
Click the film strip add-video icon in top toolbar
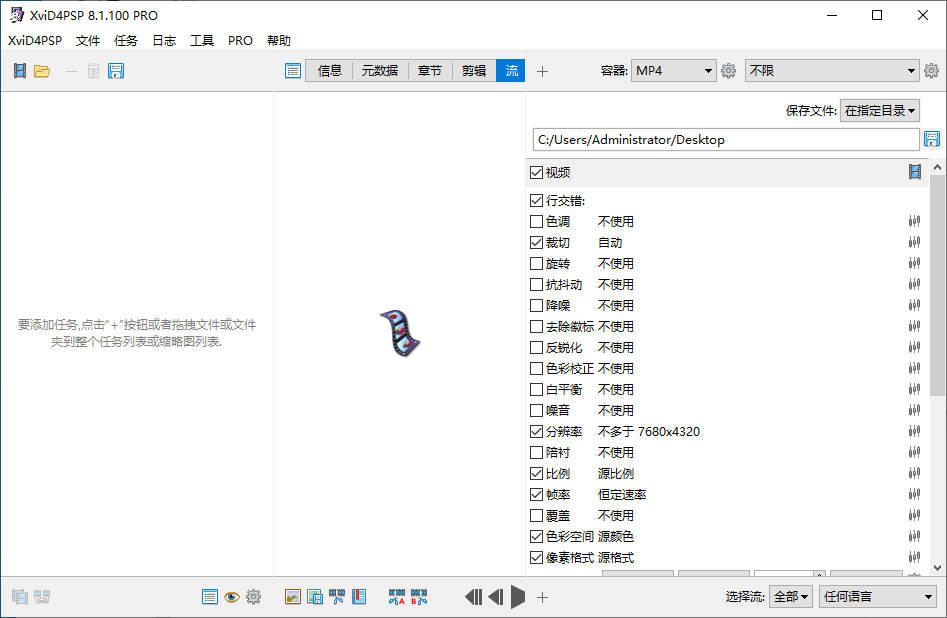[20, 71]
